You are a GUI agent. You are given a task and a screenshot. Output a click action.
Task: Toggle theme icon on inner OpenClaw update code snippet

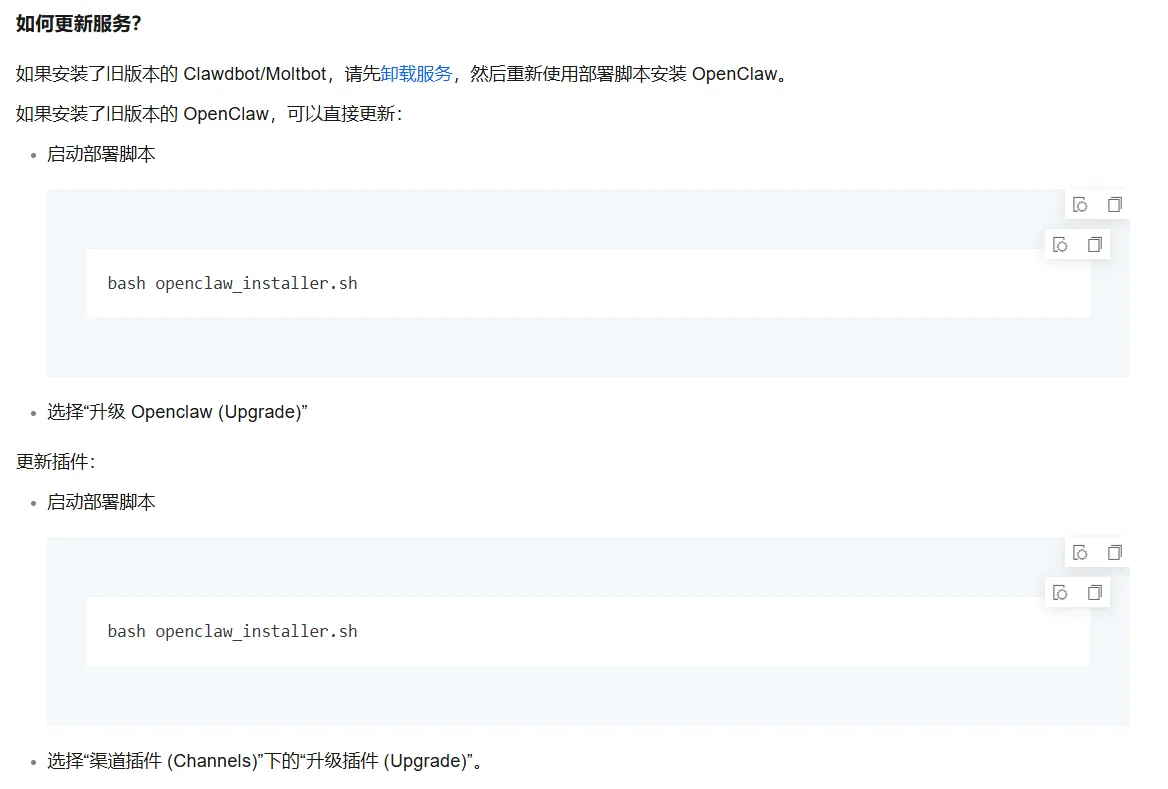(x=1060, y=244)
